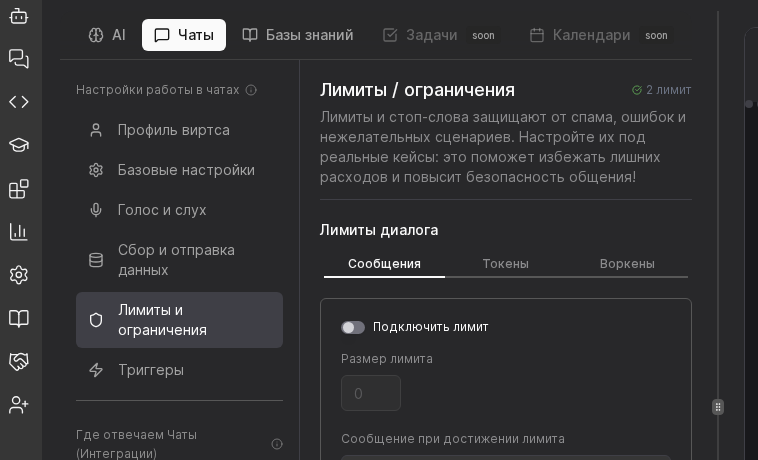
Task: Select the Сообщения limits tab
Action: click(384, 264)
